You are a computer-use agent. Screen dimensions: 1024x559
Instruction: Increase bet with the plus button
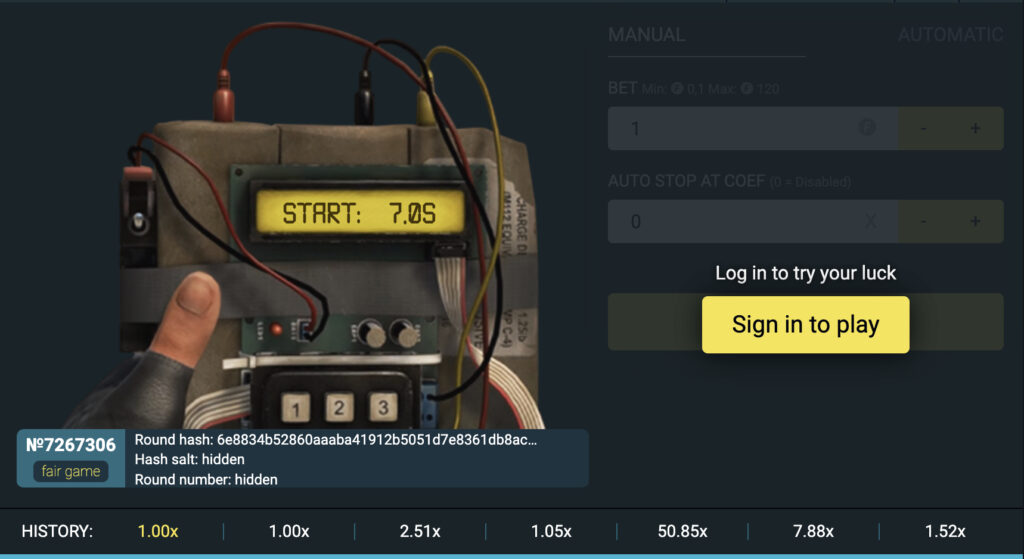[975, 128]
